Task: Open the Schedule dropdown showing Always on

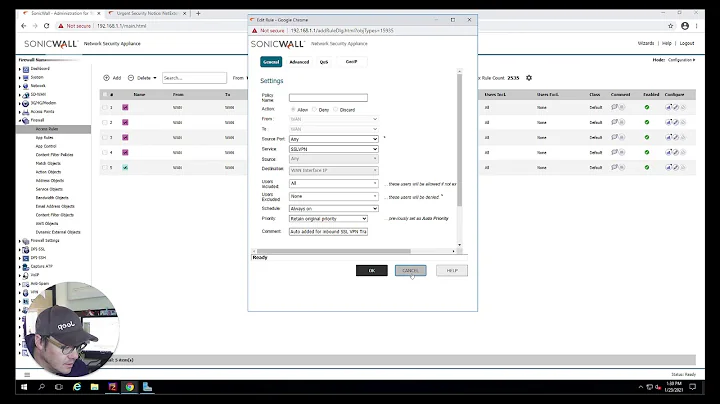Action: pos(334,208)
